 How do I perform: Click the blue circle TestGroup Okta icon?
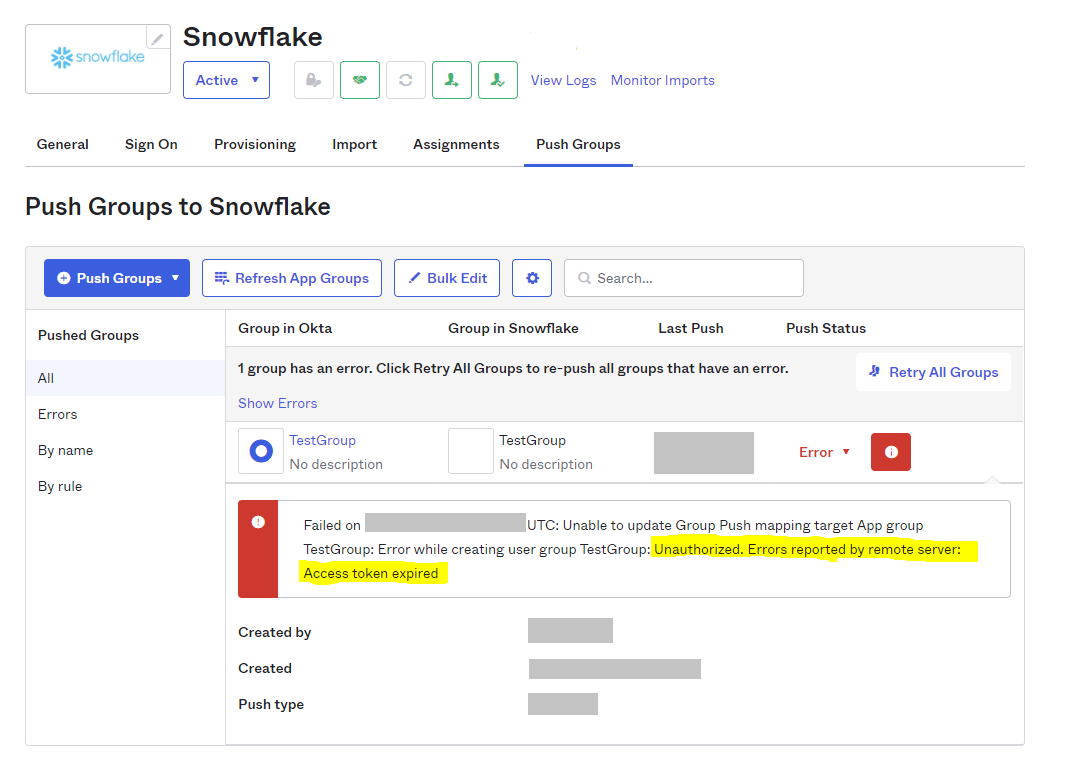(261, 452)
